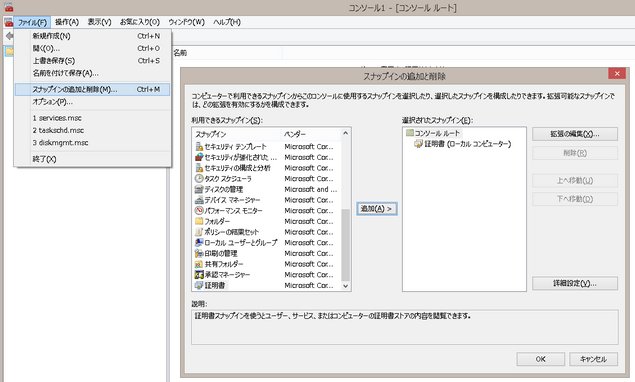The width and height of the screenshot is (635, 382).
Task: Click the description text box under 説明
Action: coord(405,327)
